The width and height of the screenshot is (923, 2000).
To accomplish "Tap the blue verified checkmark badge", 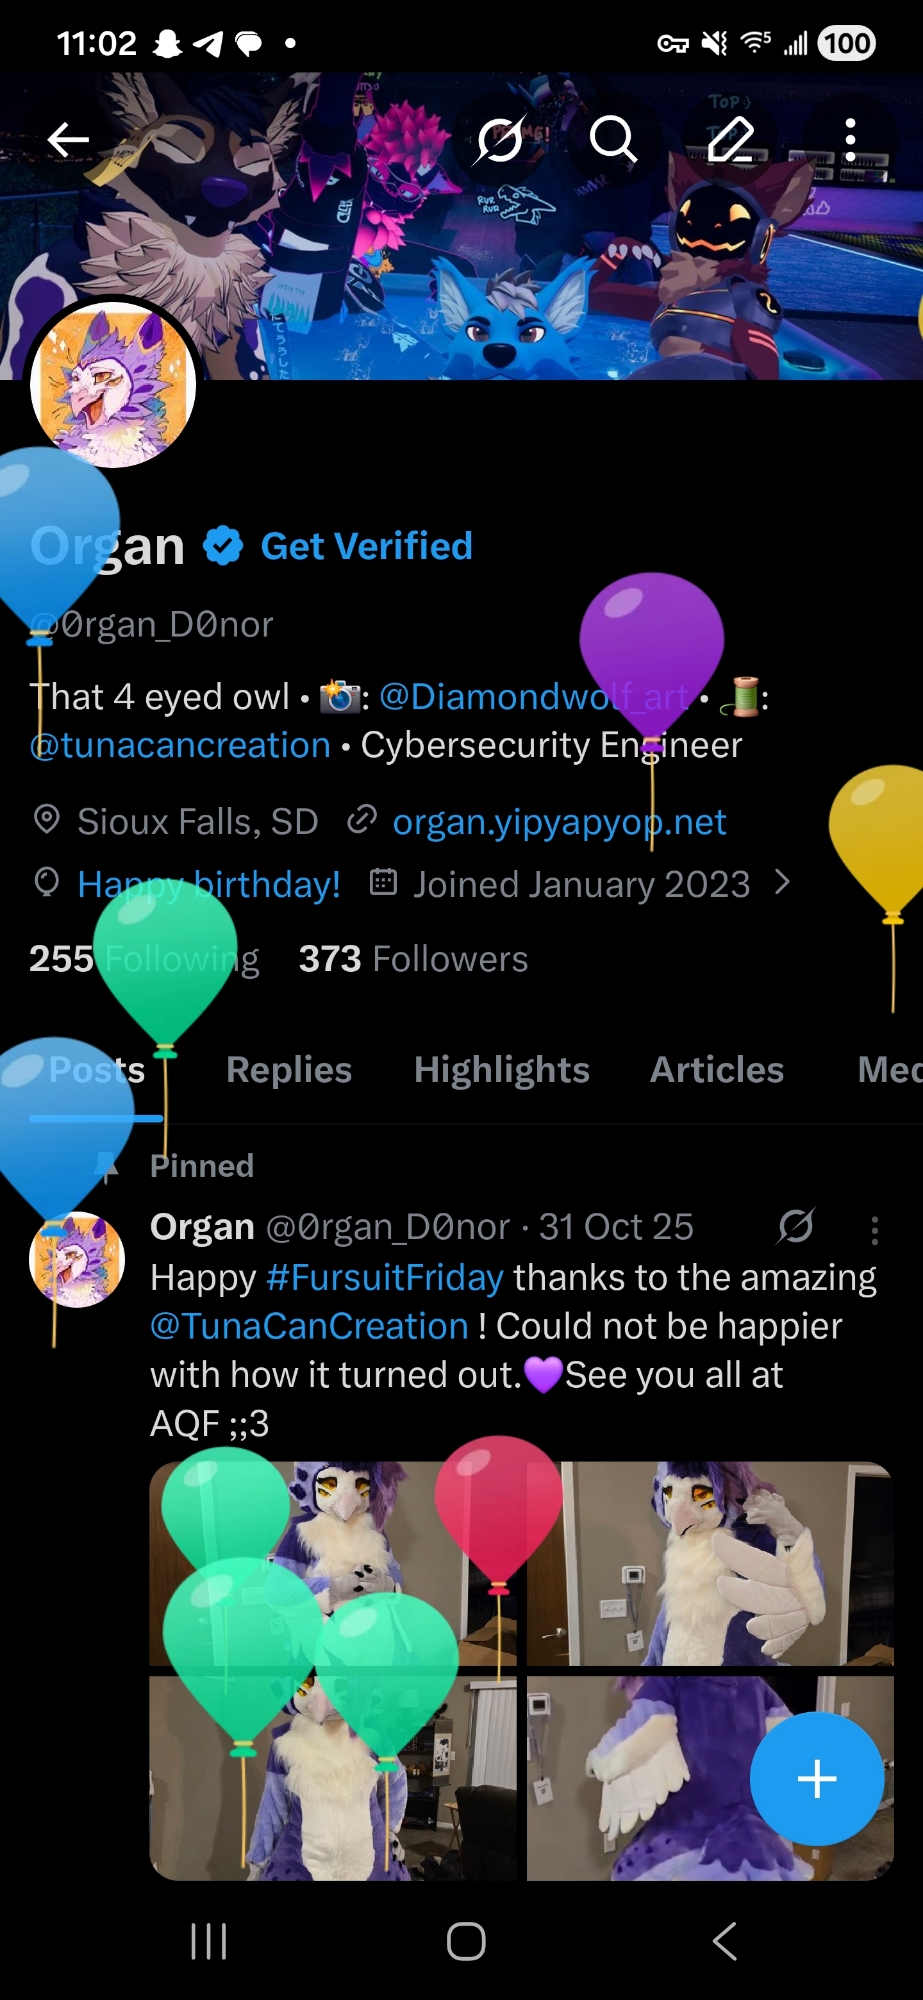I will point(223,546).
